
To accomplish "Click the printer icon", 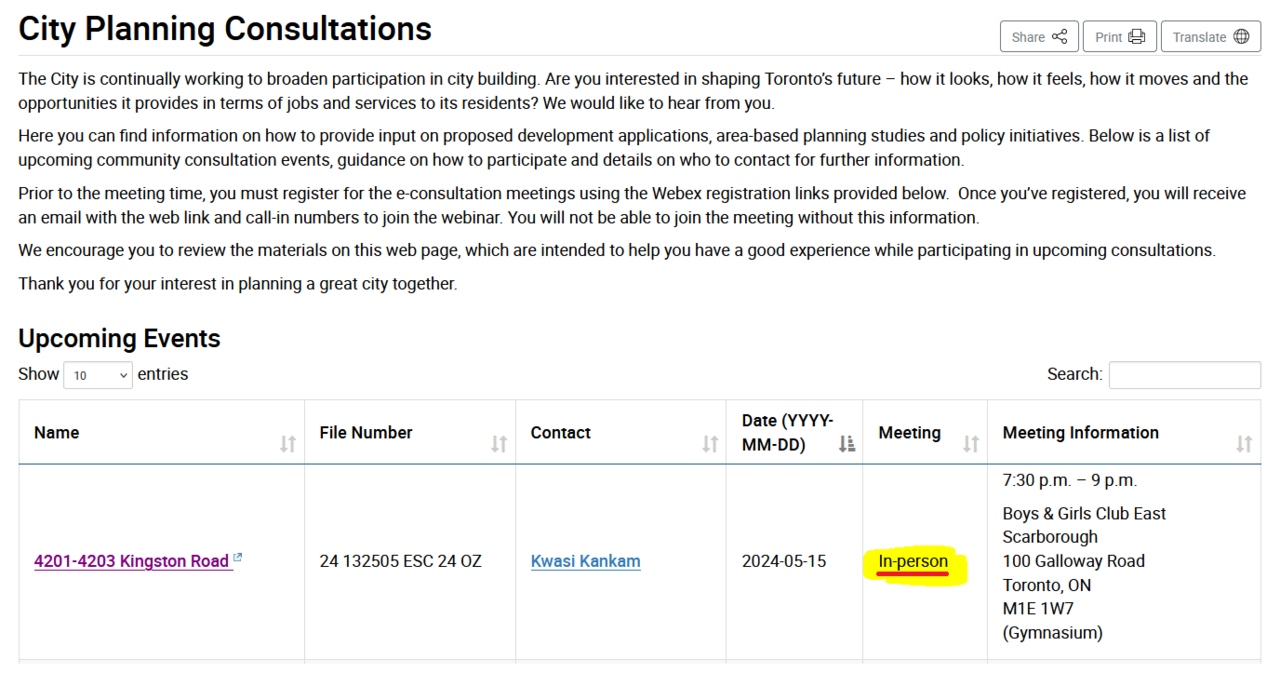I will (x=1136, y=37).
